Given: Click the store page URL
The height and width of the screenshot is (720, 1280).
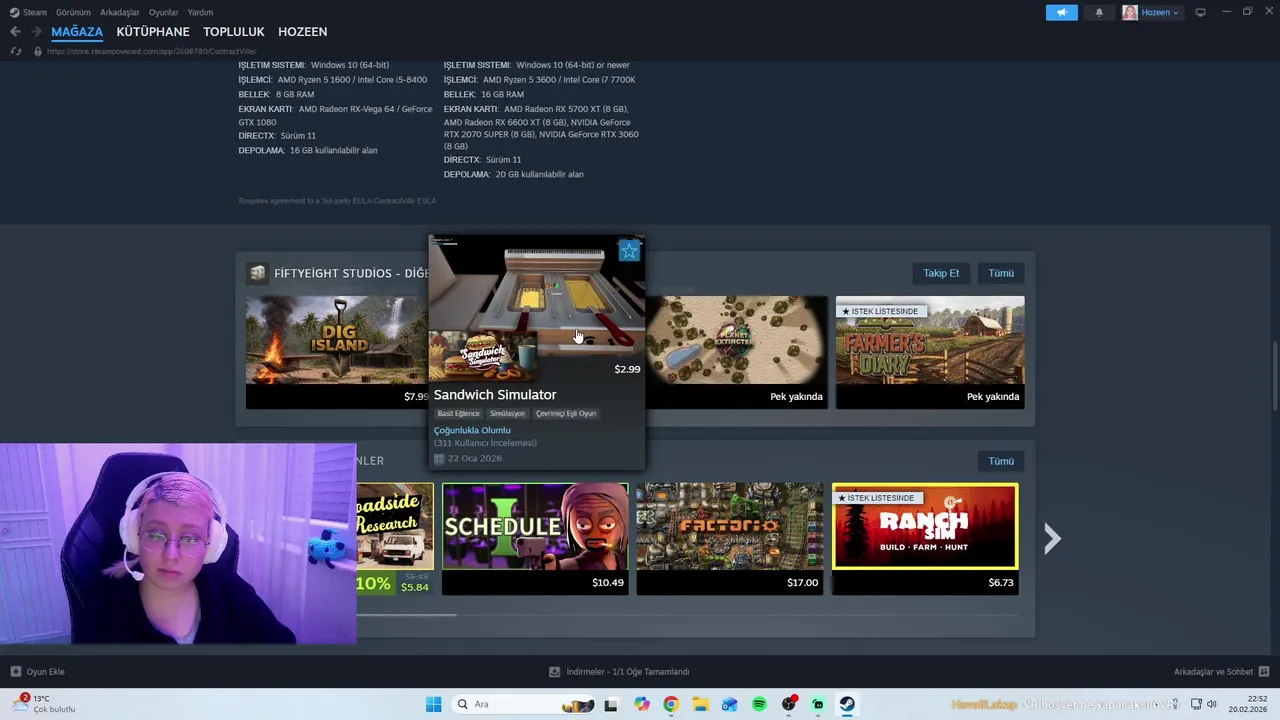Looking at the screenshot, I should coord(151,51).
